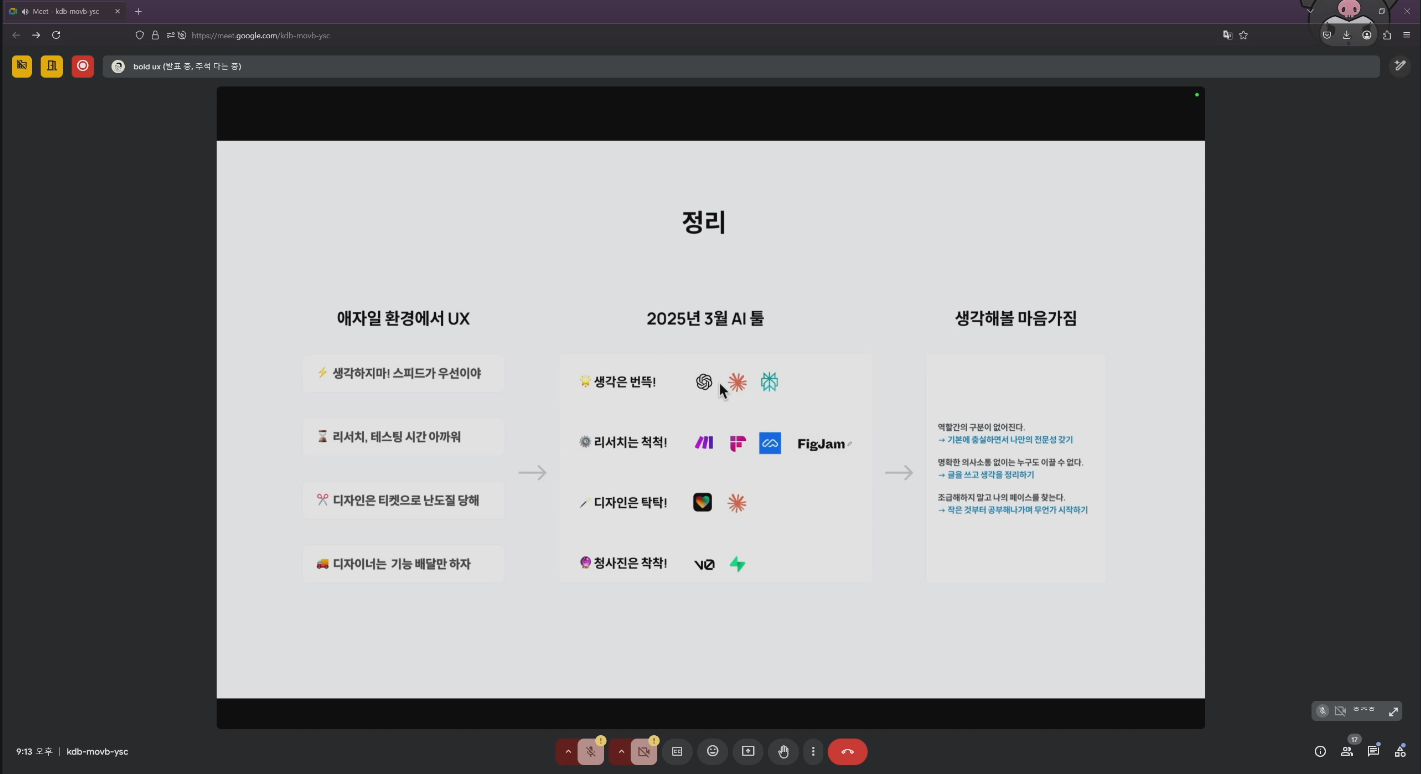Click the yellow door icon button
Viewport: 1421px width, 774px height.
tap(52, 66)
